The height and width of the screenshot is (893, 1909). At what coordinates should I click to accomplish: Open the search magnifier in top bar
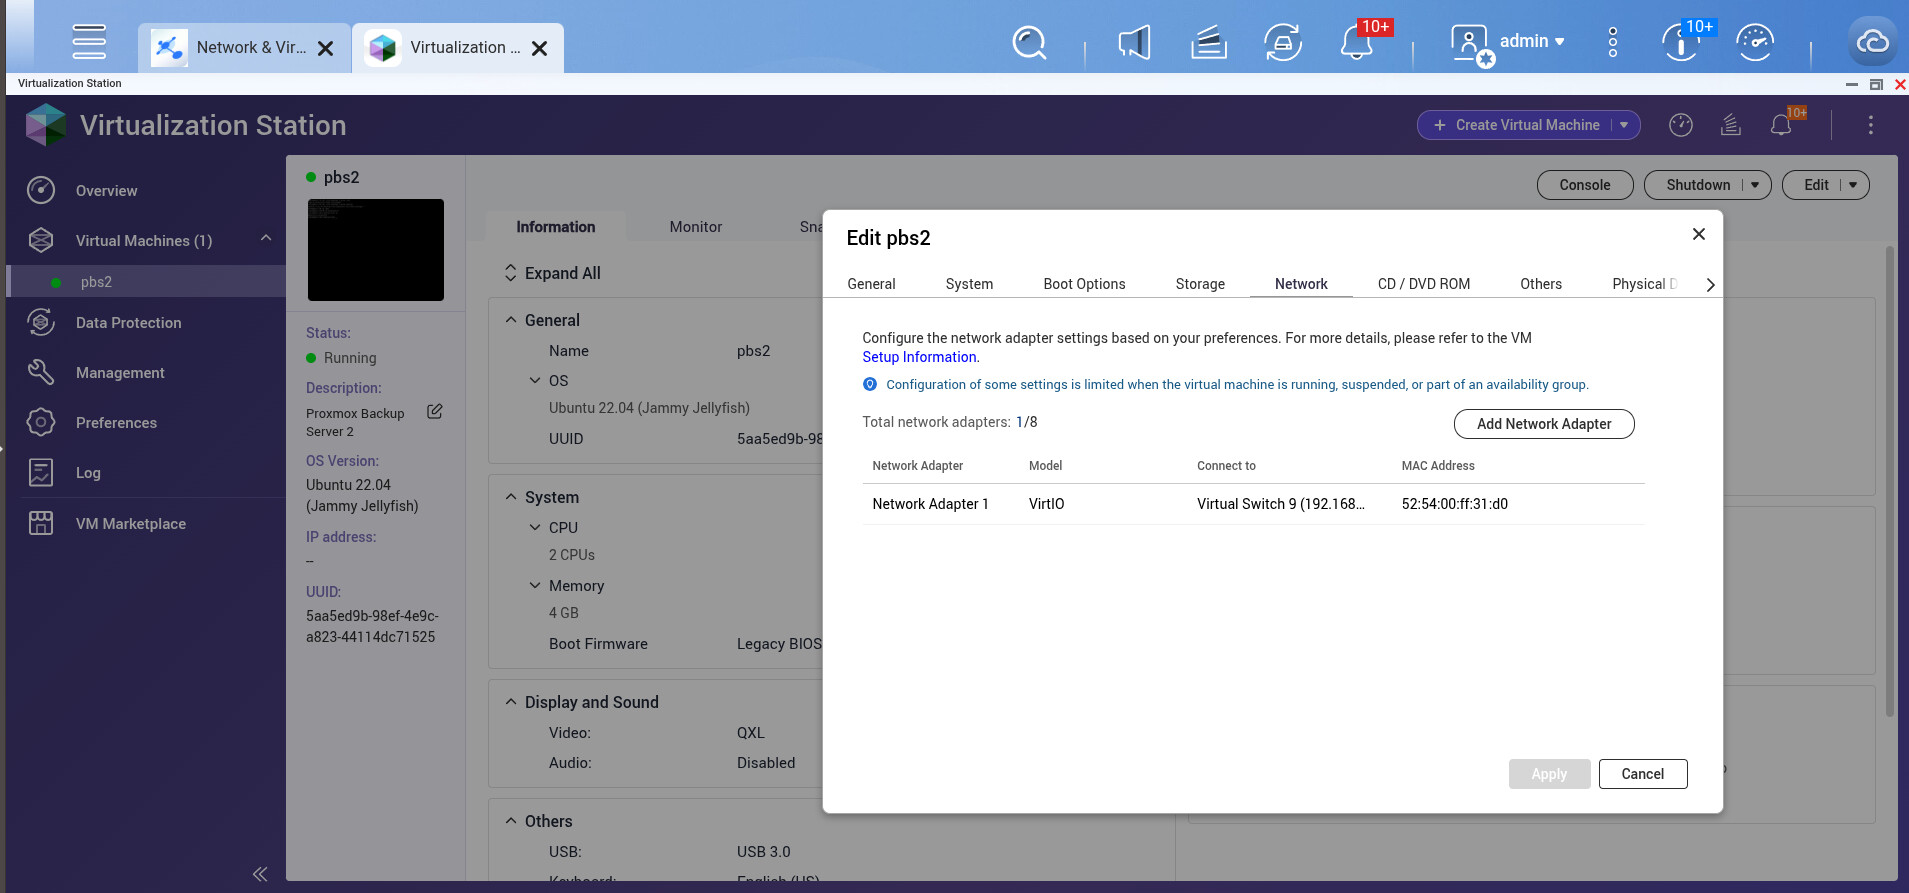point(1028,42)
